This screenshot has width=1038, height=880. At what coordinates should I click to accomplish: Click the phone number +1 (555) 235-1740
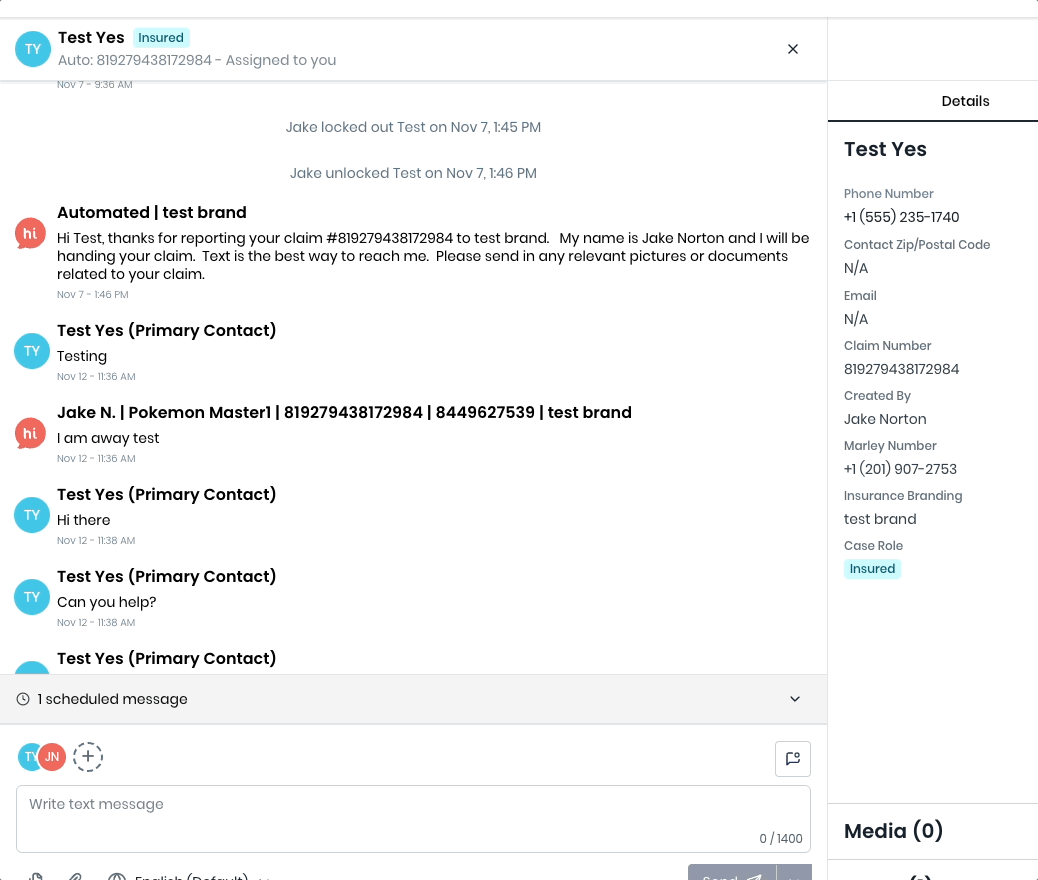901,217
